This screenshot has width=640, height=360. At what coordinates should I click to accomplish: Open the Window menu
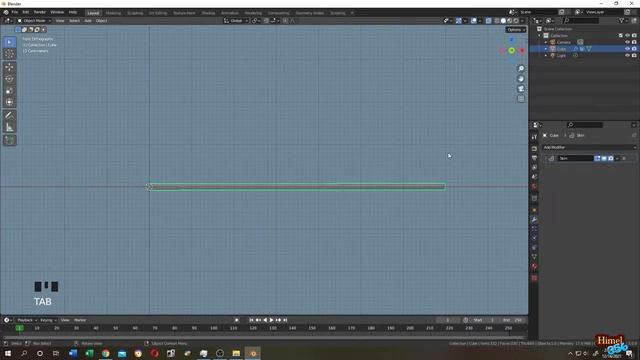coord(57,13)
